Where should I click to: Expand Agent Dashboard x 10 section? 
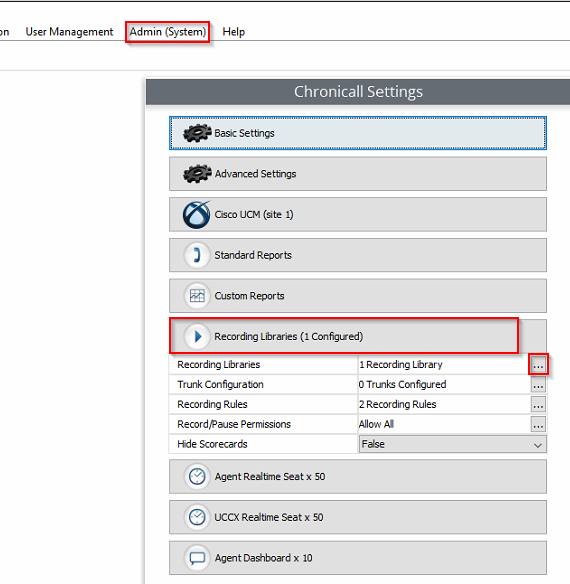[358, 558]
